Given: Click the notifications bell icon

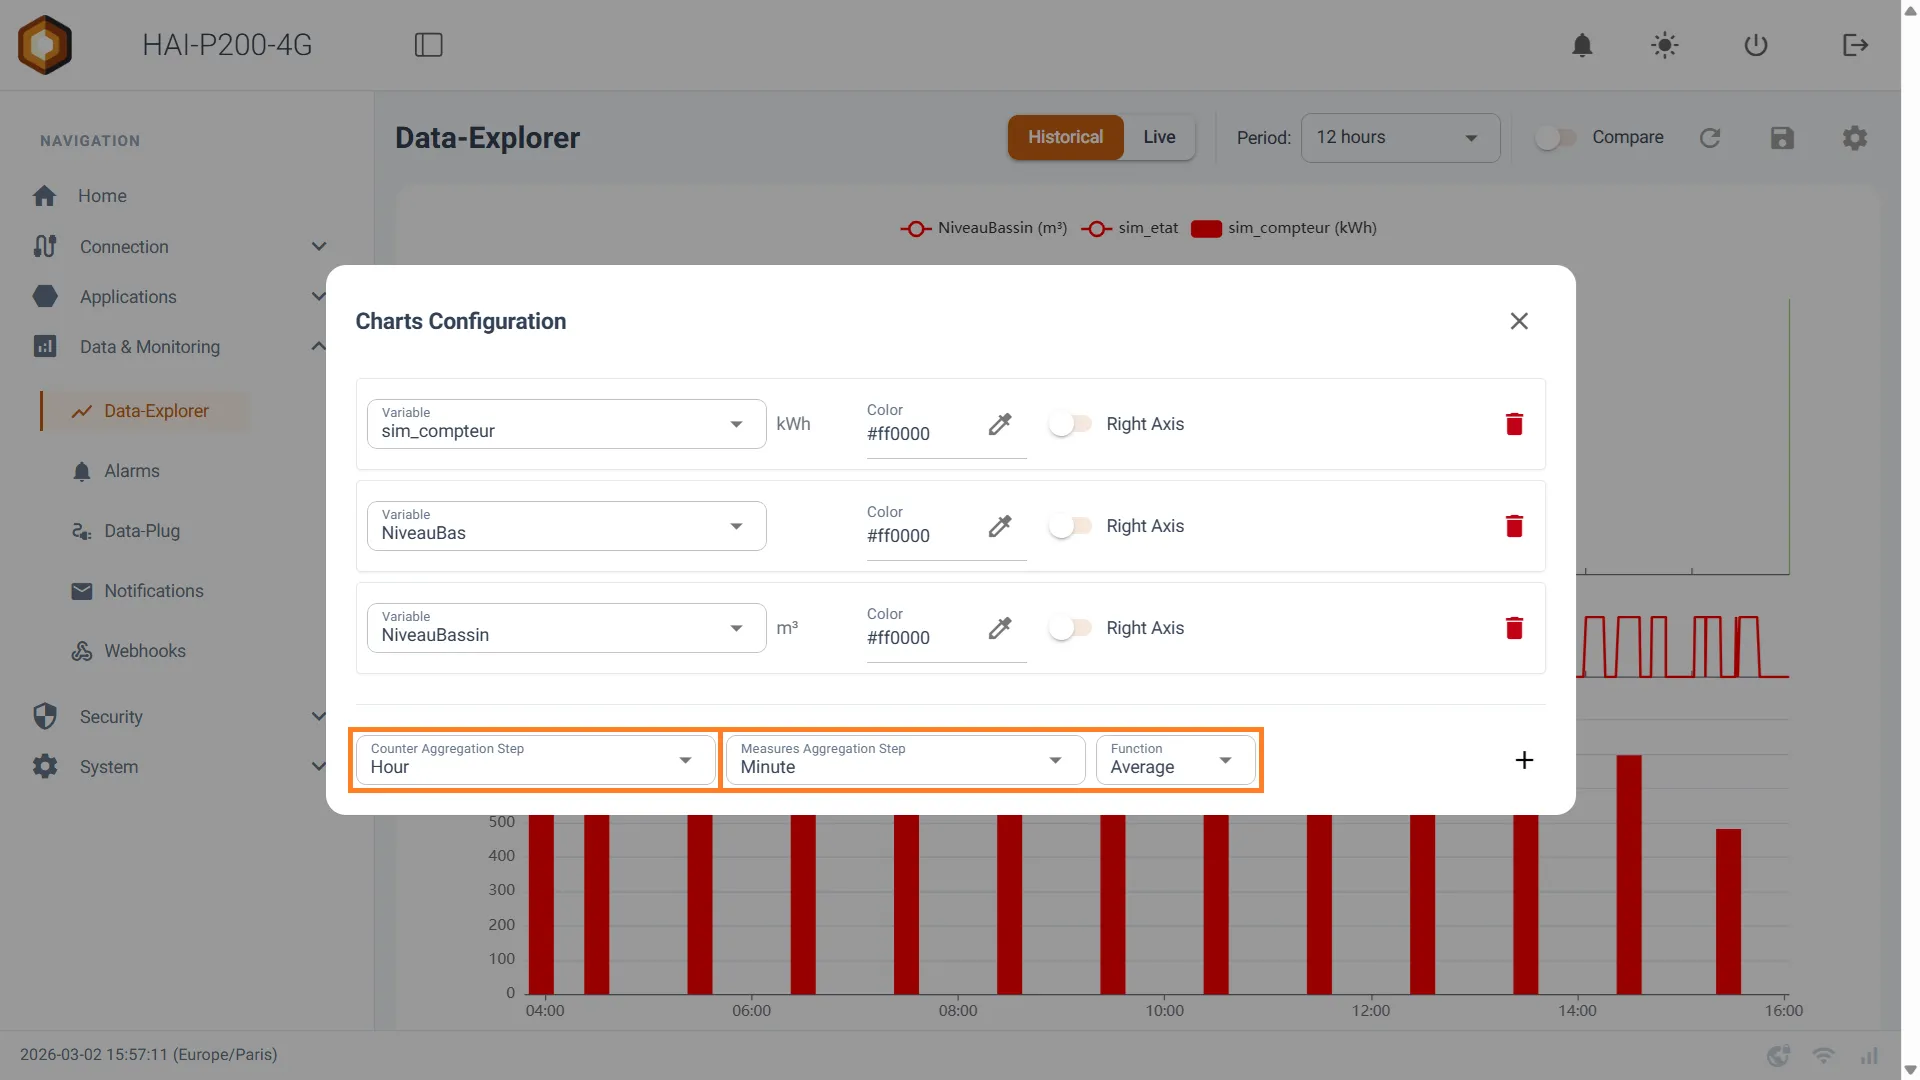Looking at the screenshot, I should pos(1582,45).
